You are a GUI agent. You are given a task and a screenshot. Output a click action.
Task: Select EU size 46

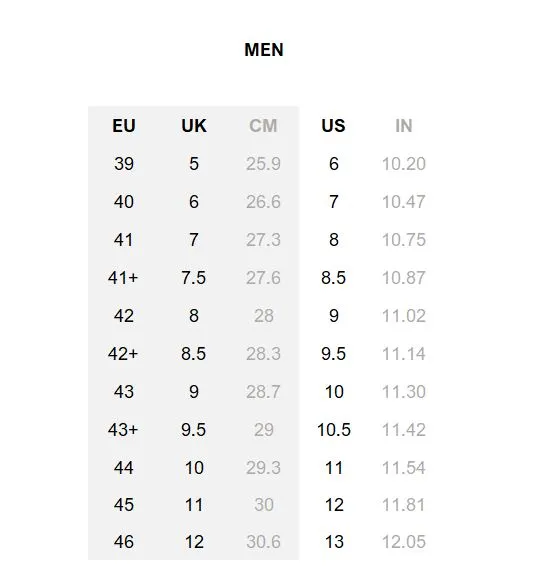click(x=124, y=542)
